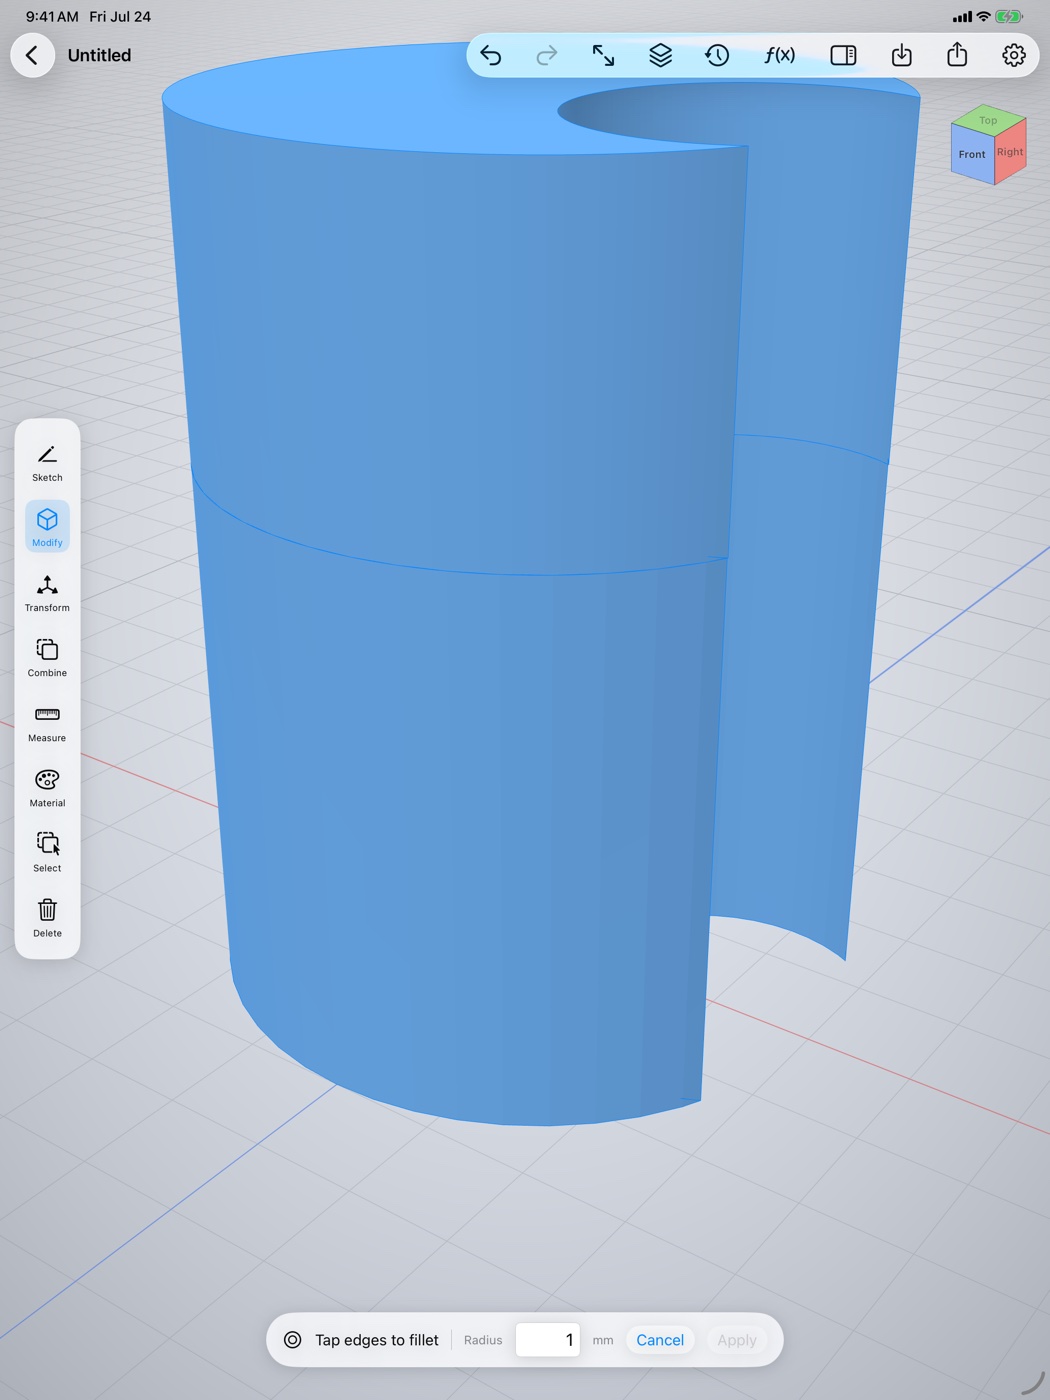
Task: Open the history clock icon
Action: [x=717, y=55]
